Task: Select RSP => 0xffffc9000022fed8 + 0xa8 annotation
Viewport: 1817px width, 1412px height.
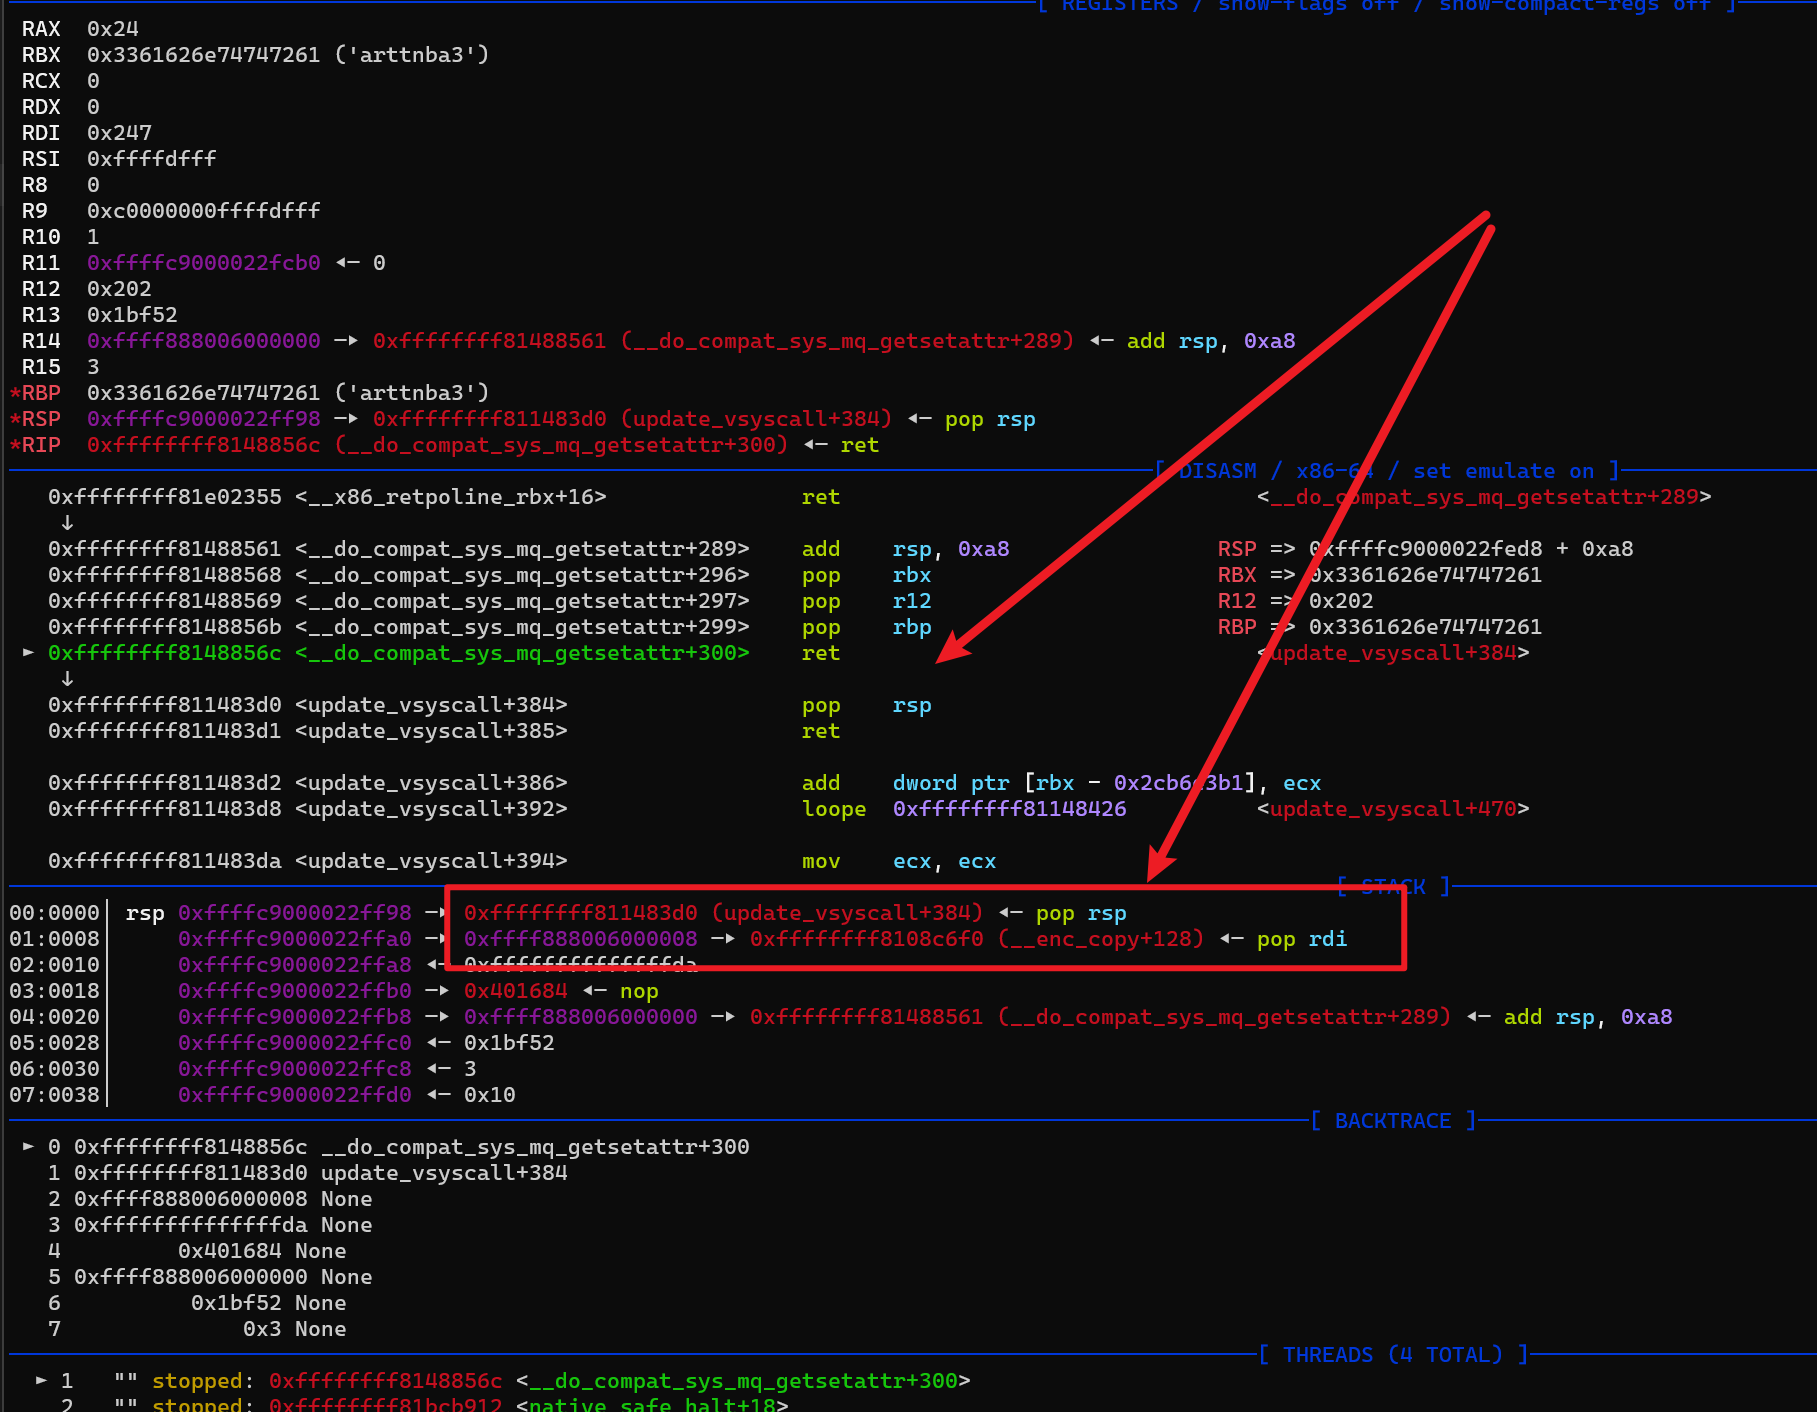Action: point(1425,549)
